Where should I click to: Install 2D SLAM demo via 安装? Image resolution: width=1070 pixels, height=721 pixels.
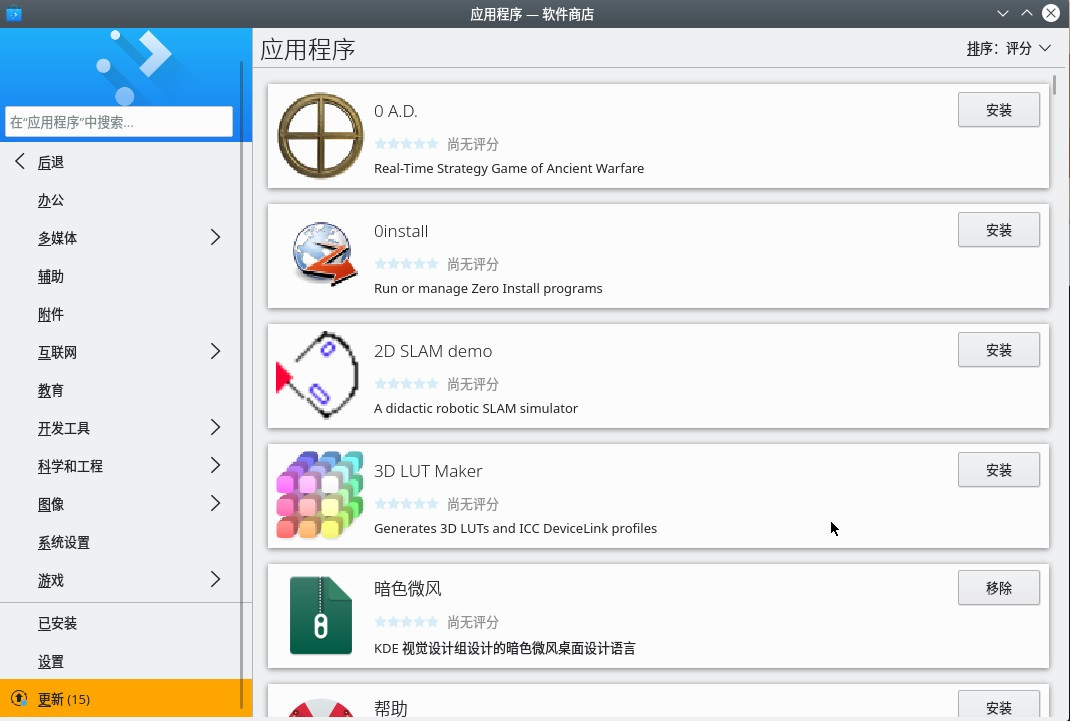(998, 350)
